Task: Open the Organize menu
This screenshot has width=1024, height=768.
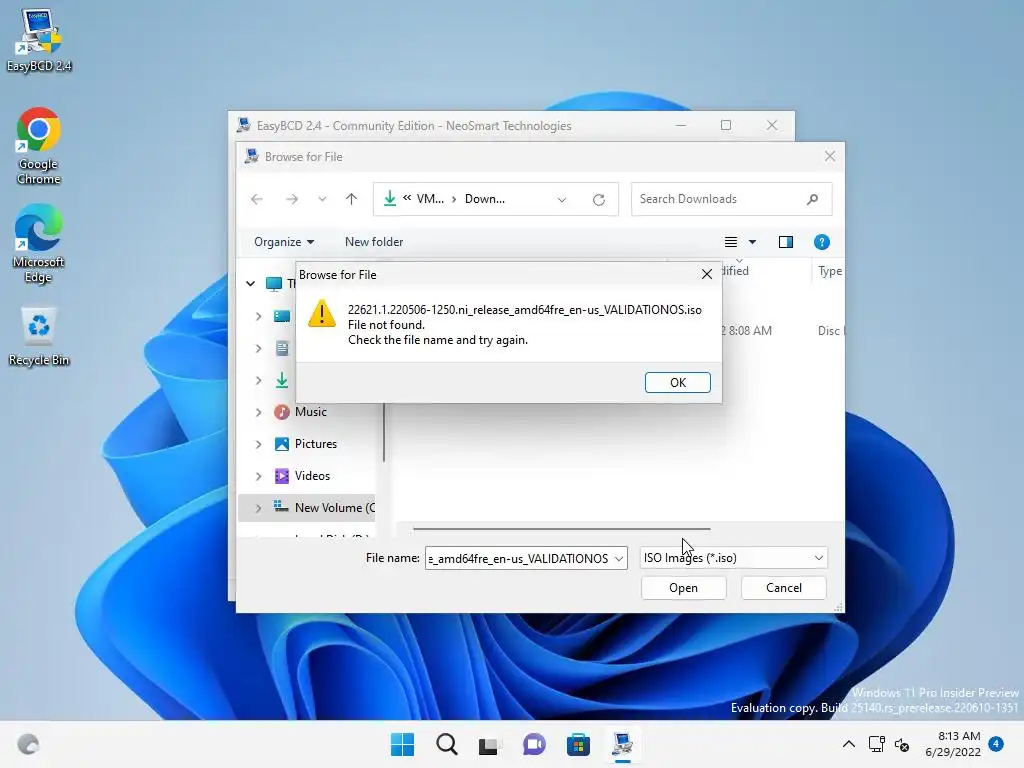Action: [283, 242]
